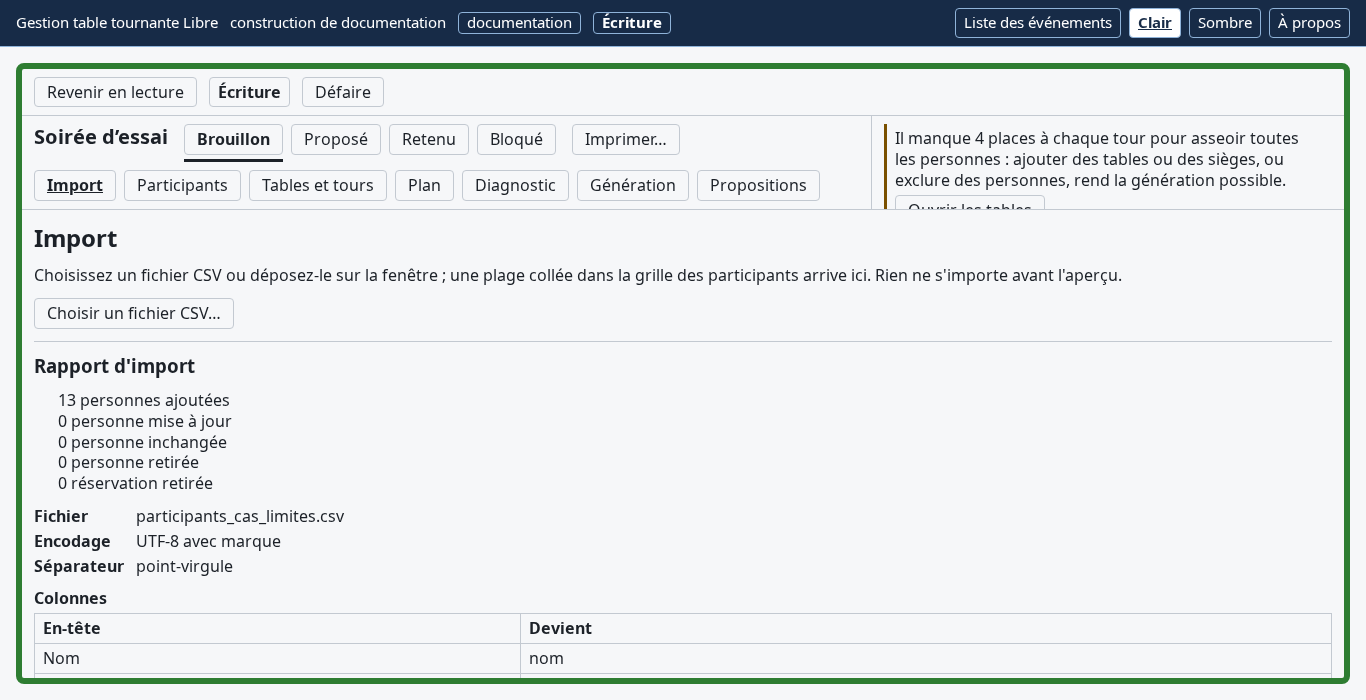
Task: Click the line 0 réservation retirée
Action: coord(135,483)
